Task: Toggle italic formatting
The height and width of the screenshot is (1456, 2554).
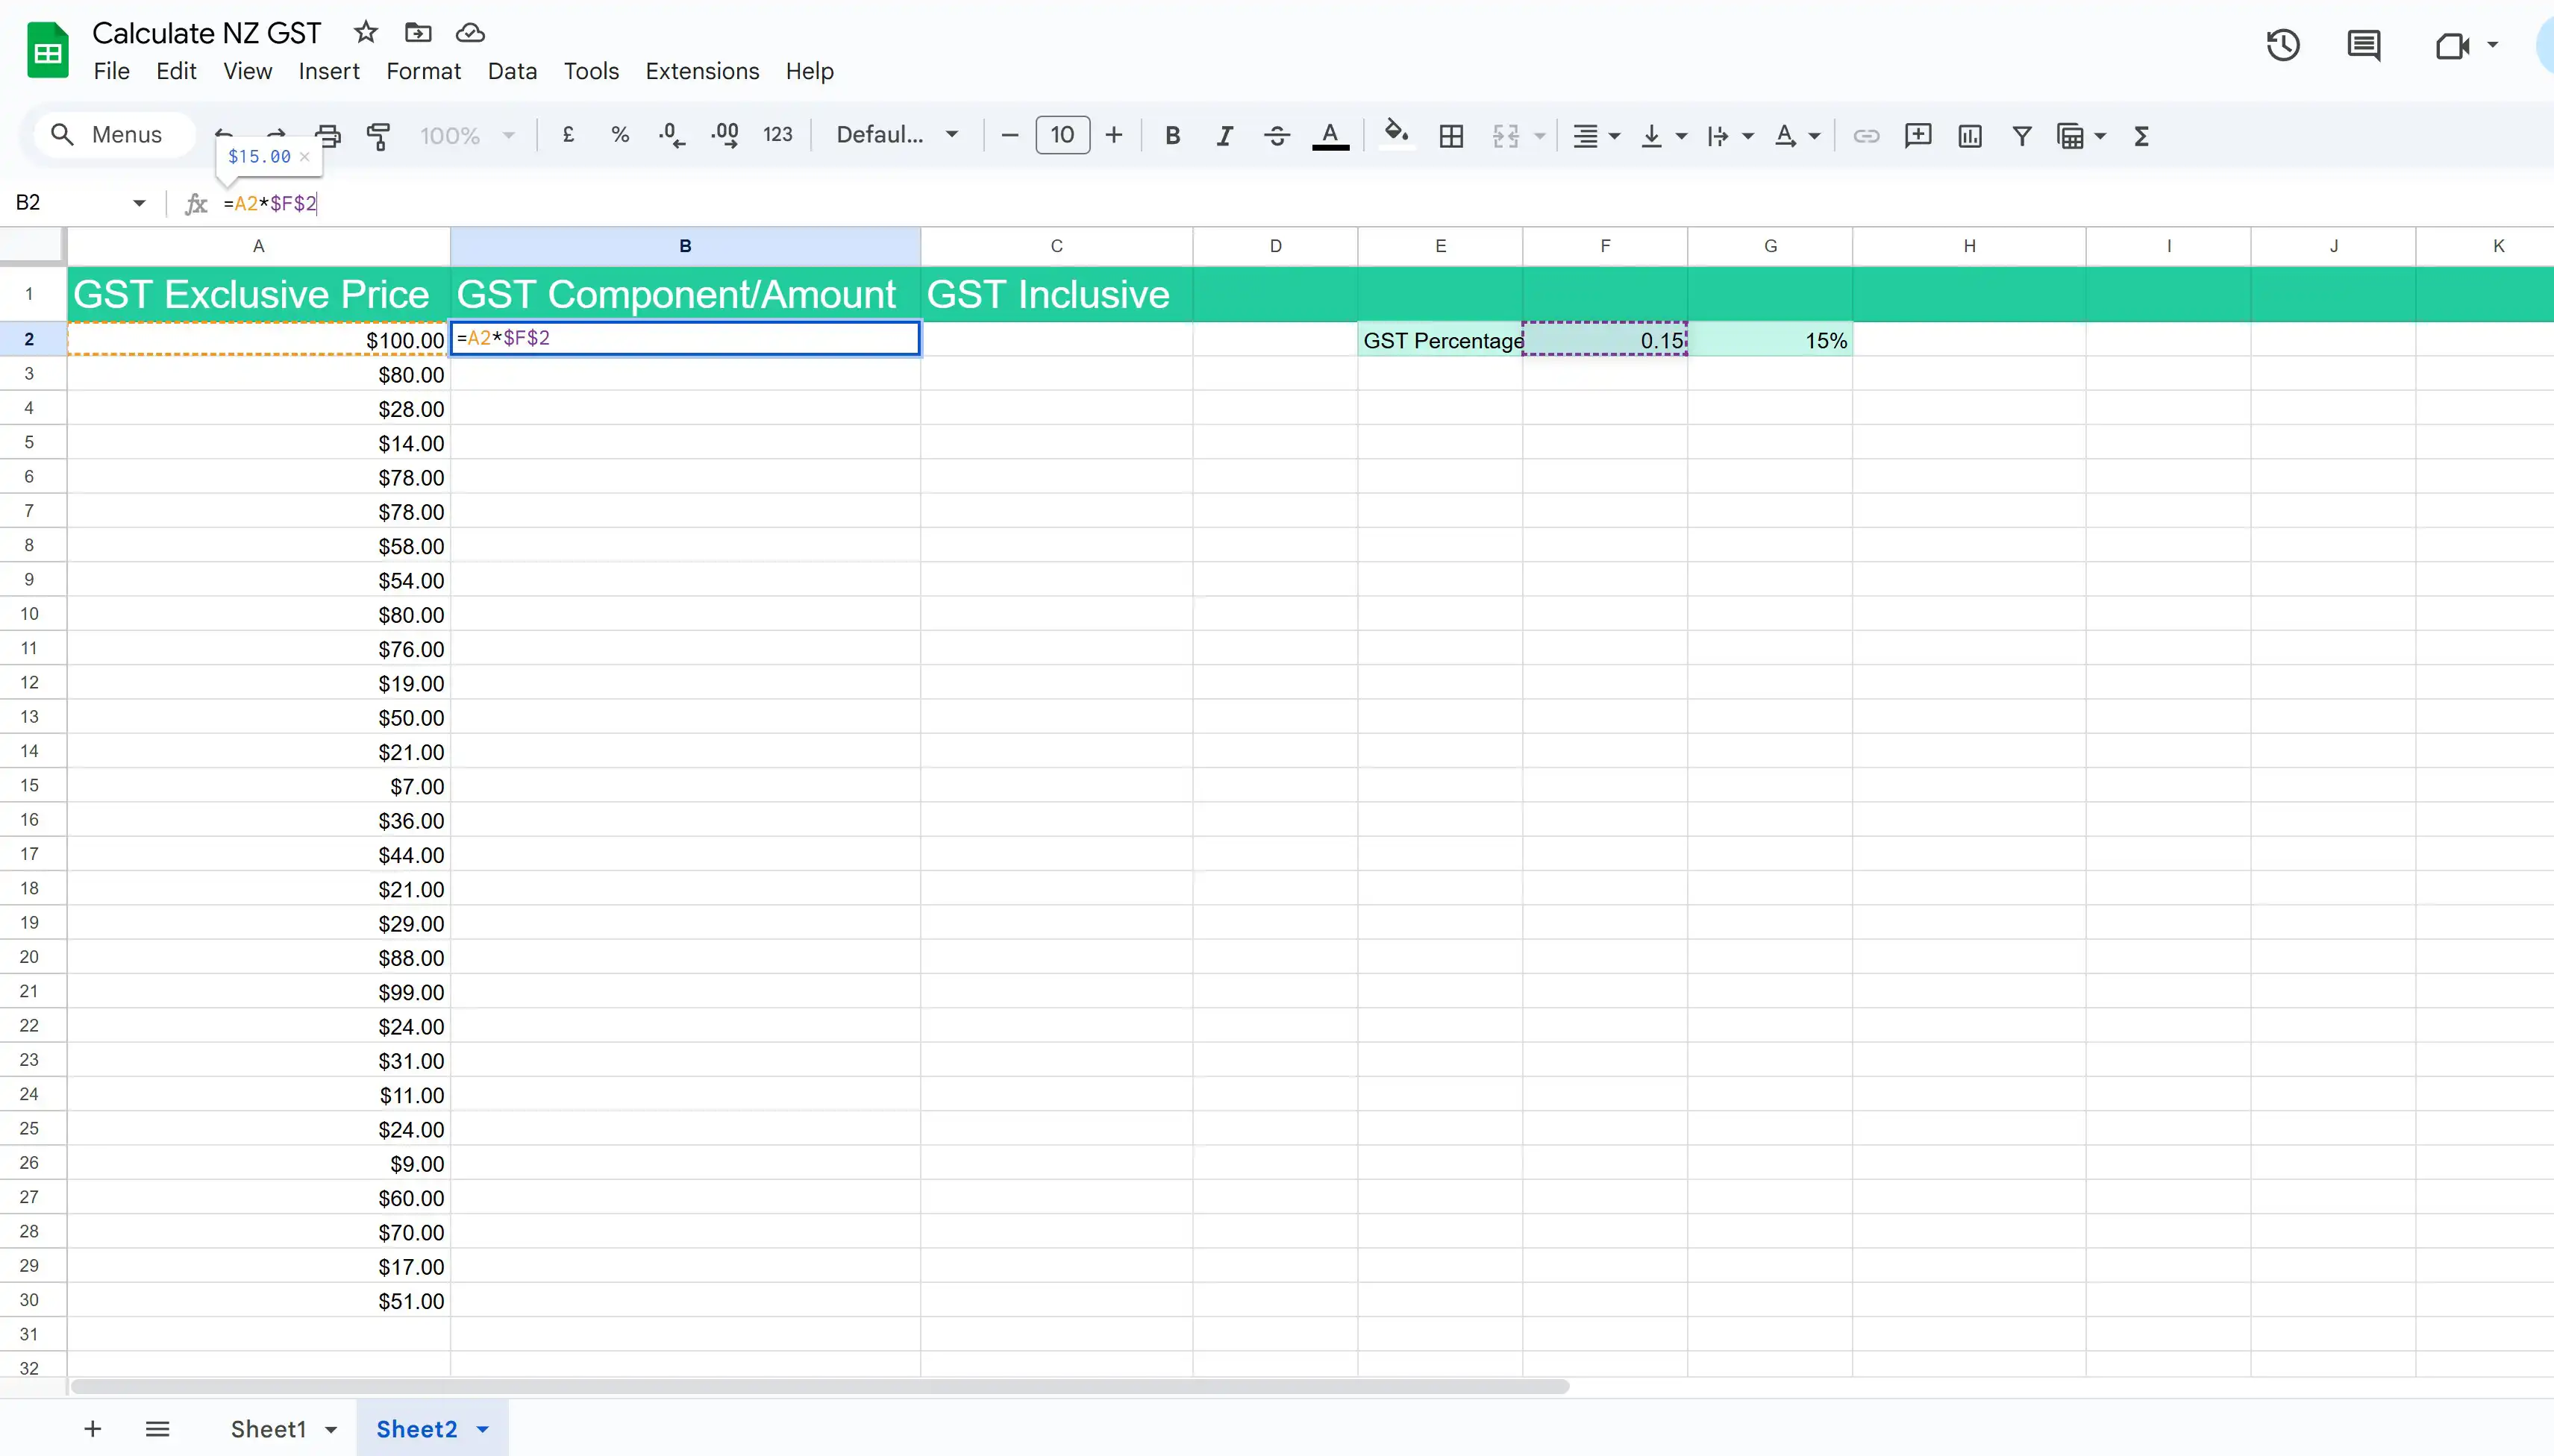Action: click(x=1225, y=136)
